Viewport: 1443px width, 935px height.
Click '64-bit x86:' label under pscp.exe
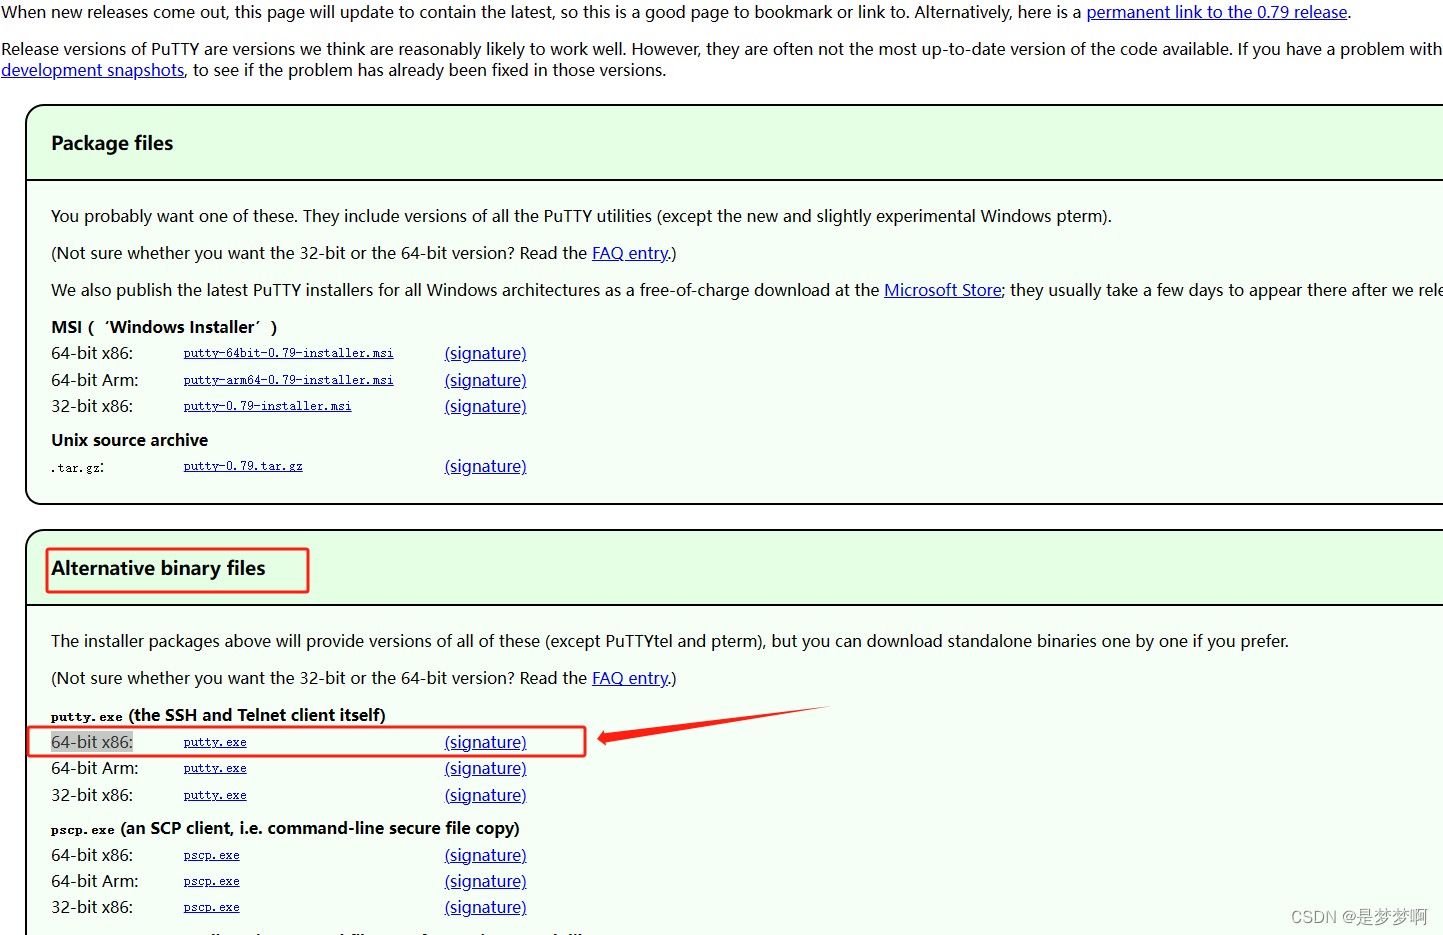click(92, 855)
